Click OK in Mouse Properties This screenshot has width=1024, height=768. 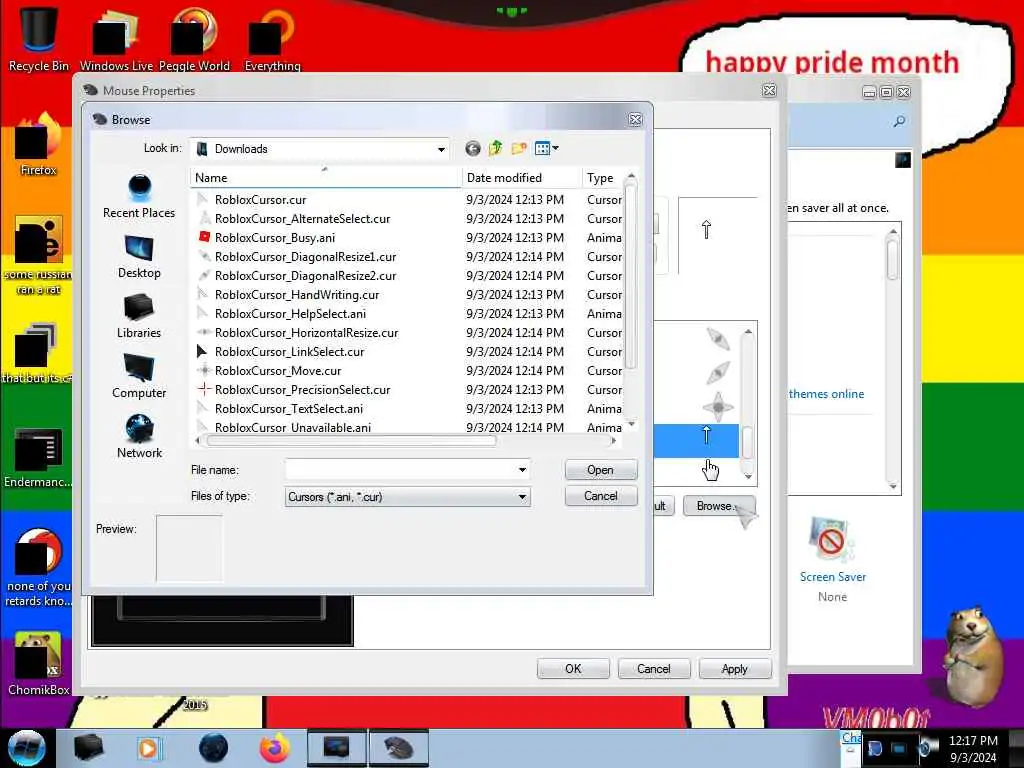click(573, 669)
